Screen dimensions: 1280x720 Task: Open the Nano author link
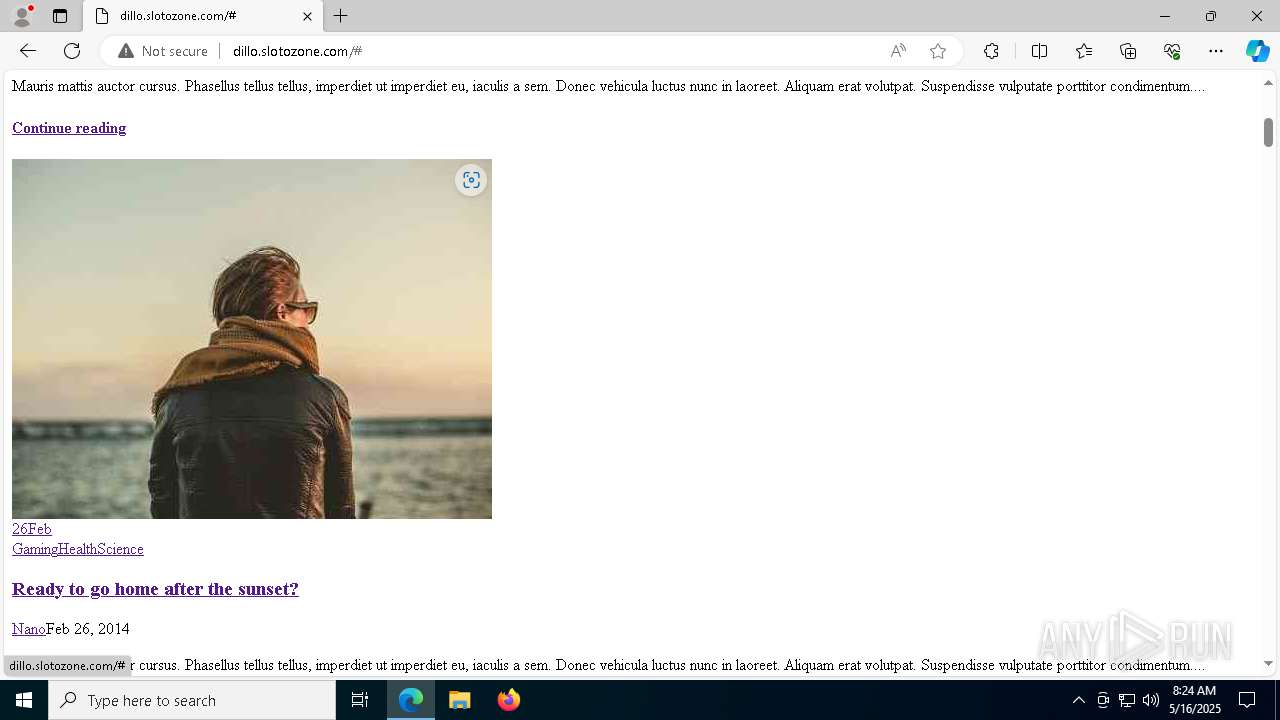[x=29, y=629]
